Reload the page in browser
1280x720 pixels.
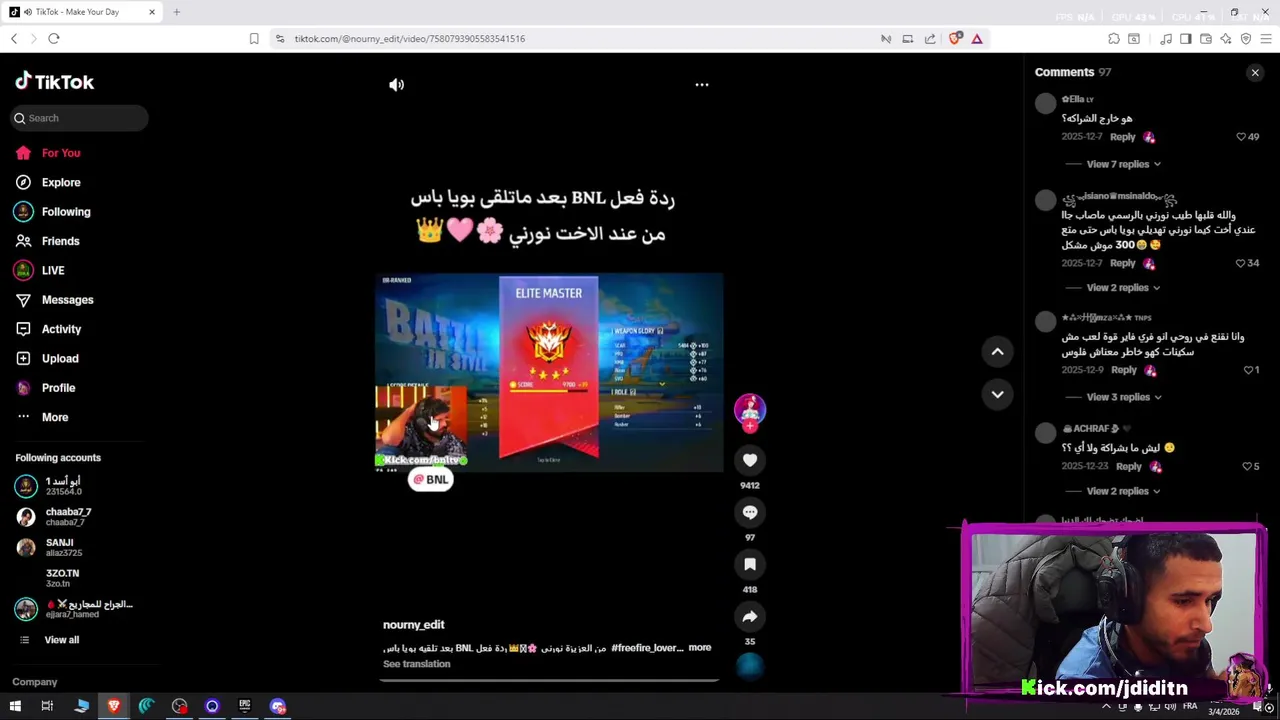pos(54,39)
